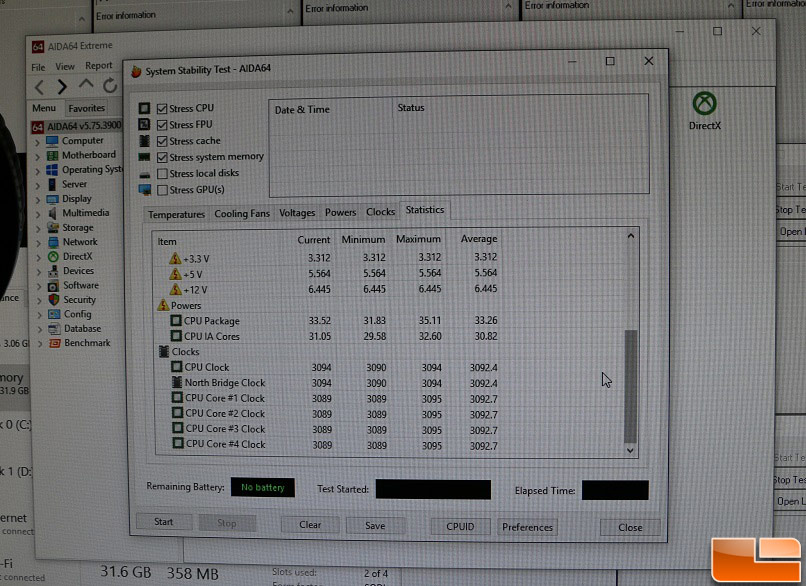Image resolution: width=806 pixels, height=586 pixels.
Task: Open the CPUID panel button
Action: [x=460, y=527]
